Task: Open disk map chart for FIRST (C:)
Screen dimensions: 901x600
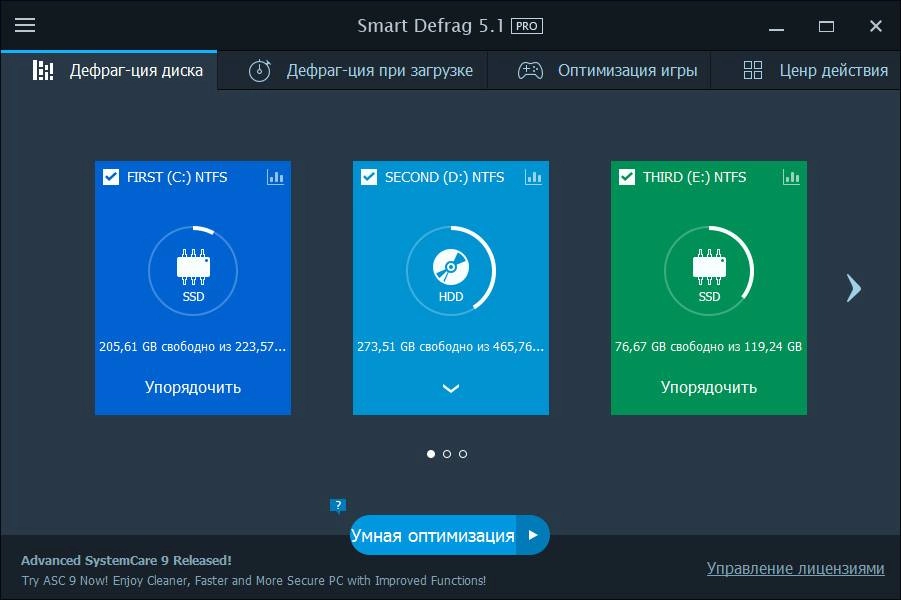Action: (275, 177)
